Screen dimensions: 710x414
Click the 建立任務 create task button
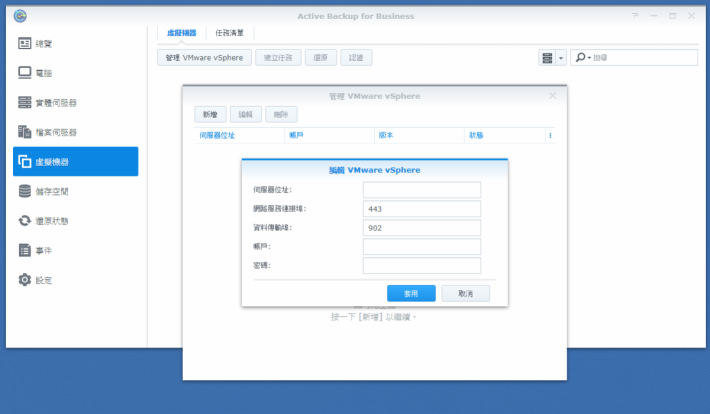pyautogui.click(x=278, y=58)
